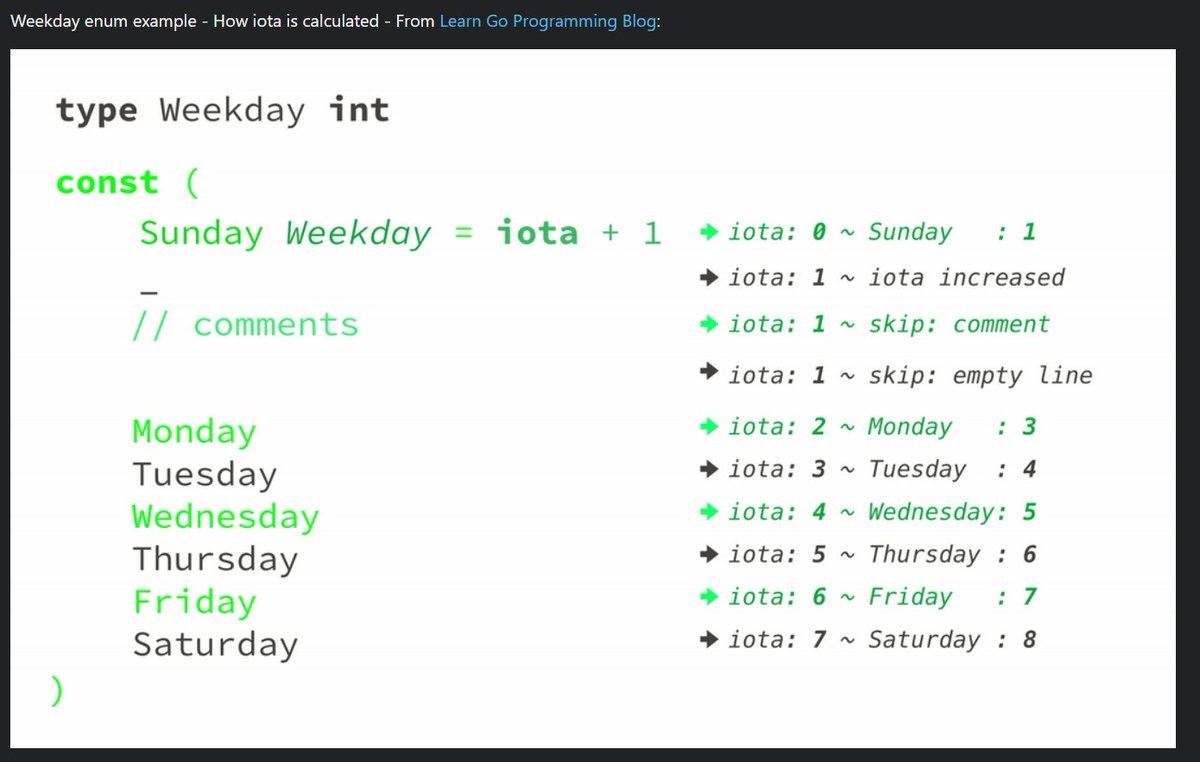
Task: Click the green arrow beside skip: comment
Action: (710, 324)
